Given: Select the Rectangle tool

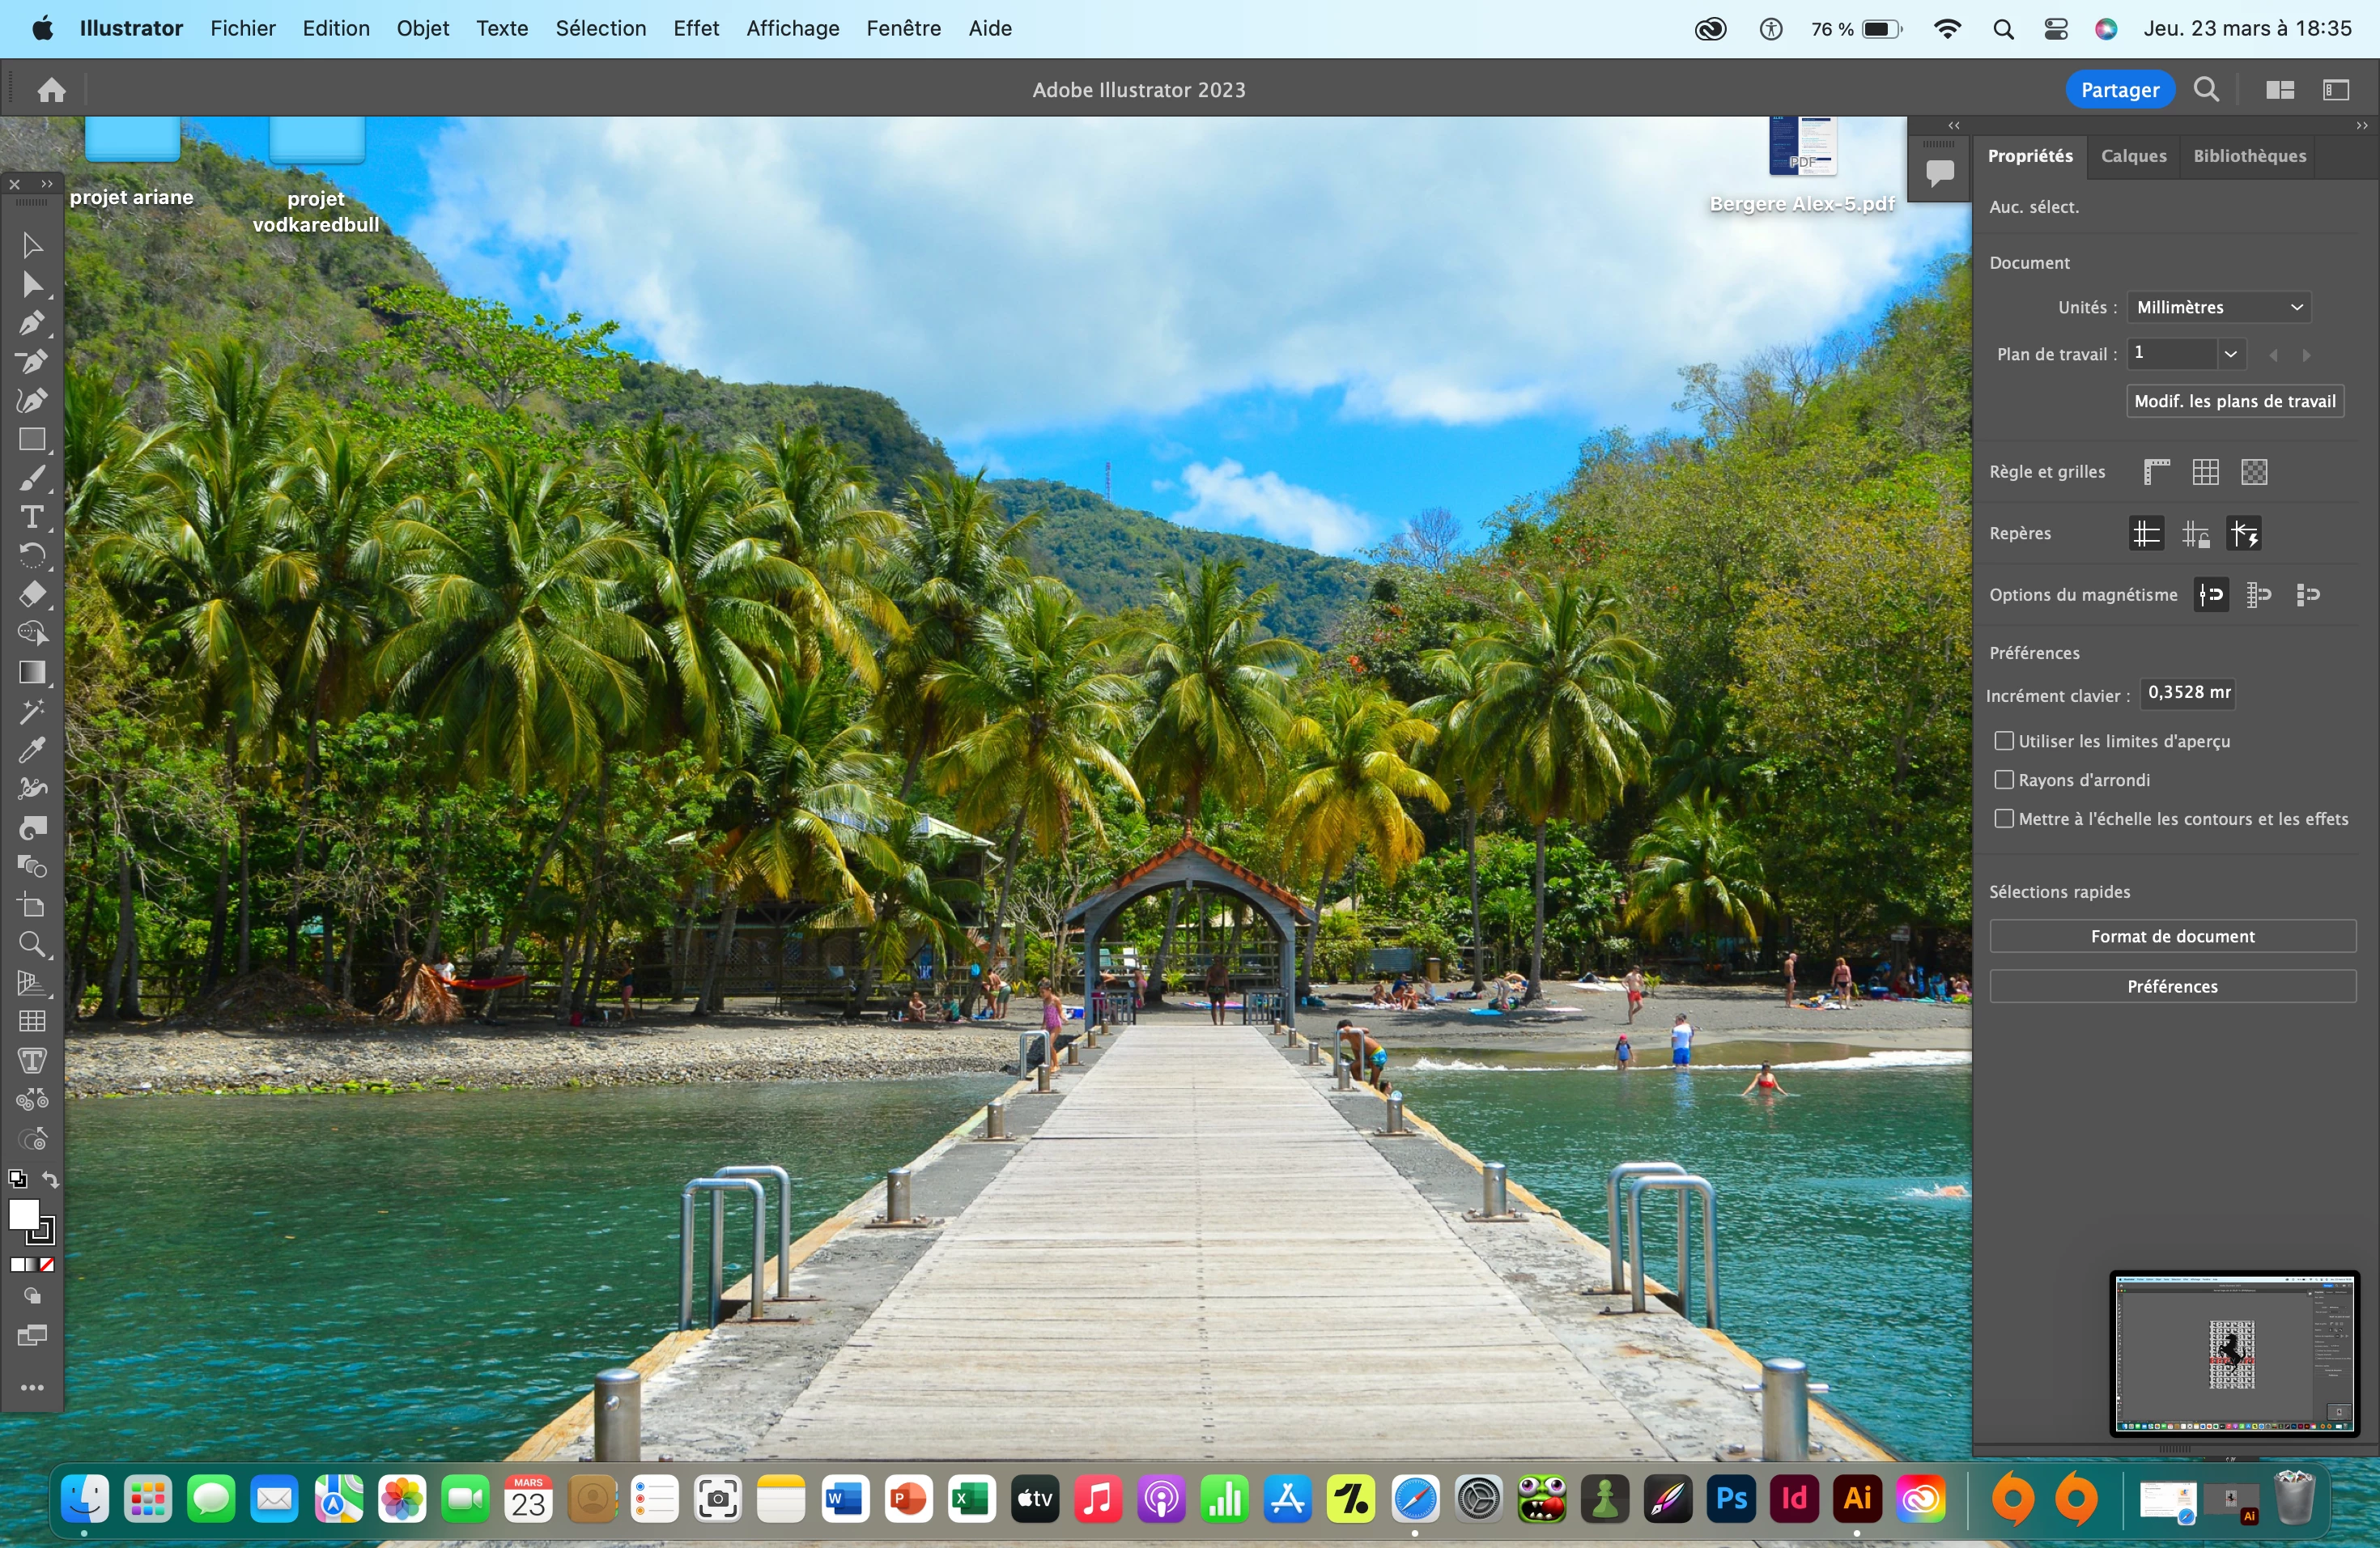Looking at the screenshot, I should tap(32, 440).
